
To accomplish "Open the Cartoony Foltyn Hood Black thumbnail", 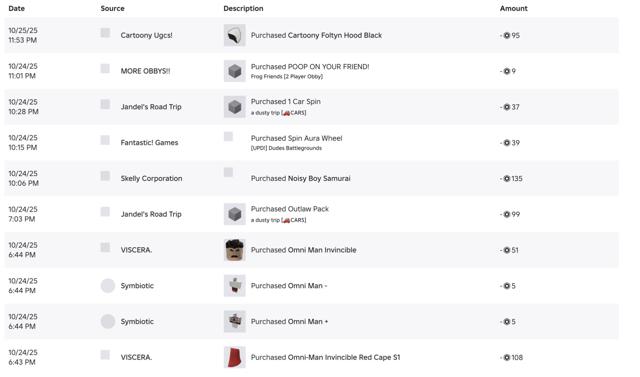I will 235,35.
